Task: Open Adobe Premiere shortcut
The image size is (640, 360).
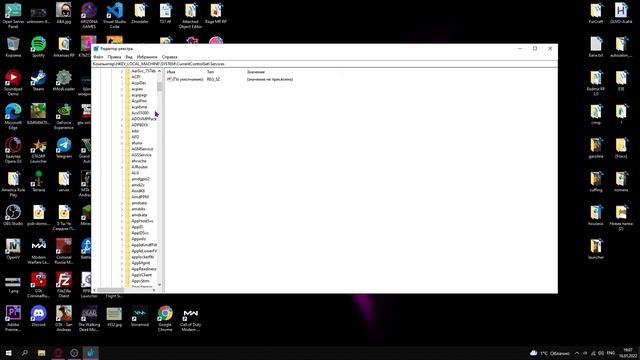Action: tap(13, 318)
